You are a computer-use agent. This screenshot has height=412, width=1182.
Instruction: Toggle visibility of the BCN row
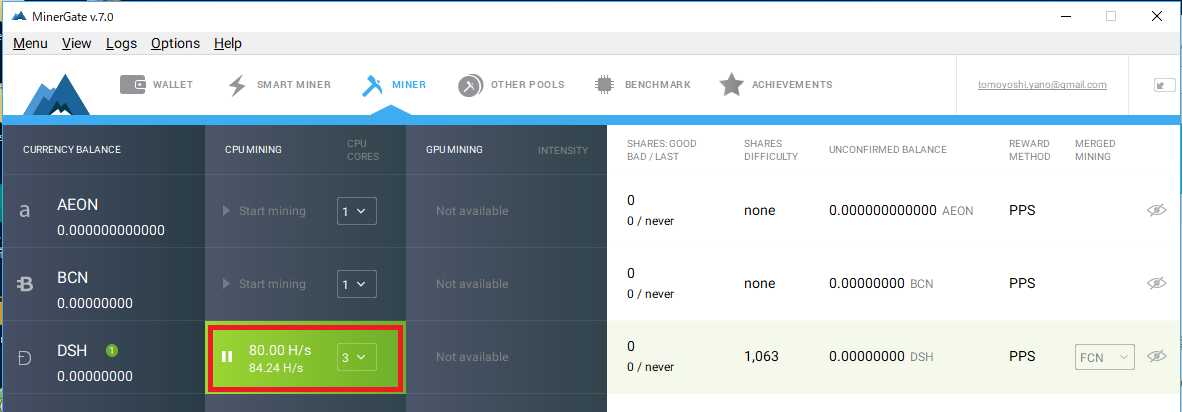click(x=1156, y=283)
